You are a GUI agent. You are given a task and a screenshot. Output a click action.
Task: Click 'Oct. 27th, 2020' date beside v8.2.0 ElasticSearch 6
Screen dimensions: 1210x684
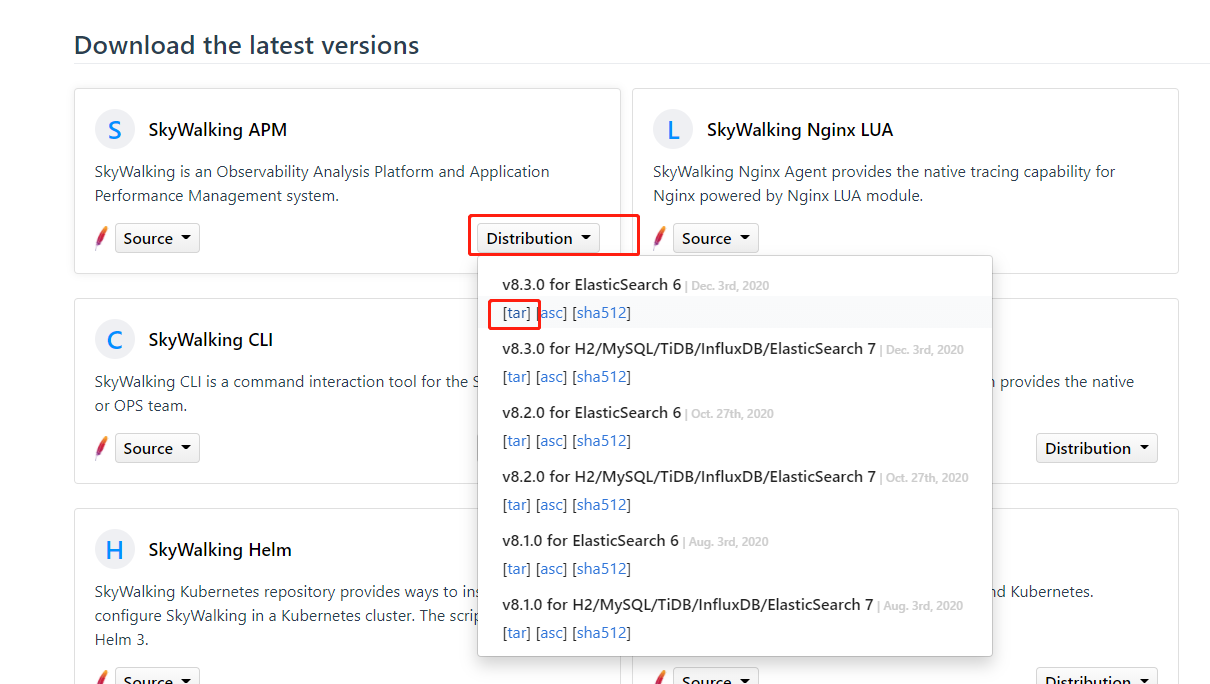coord(732,414)
